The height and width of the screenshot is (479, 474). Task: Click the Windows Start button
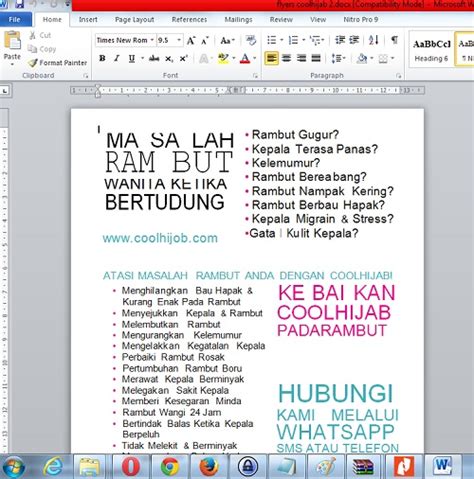click(x=13, y=467)
